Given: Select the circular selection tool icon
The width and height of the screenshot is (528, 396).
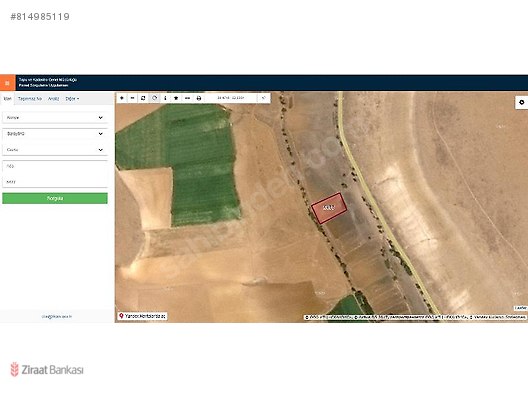Looking at the screenshot, I should pos(154,98).
